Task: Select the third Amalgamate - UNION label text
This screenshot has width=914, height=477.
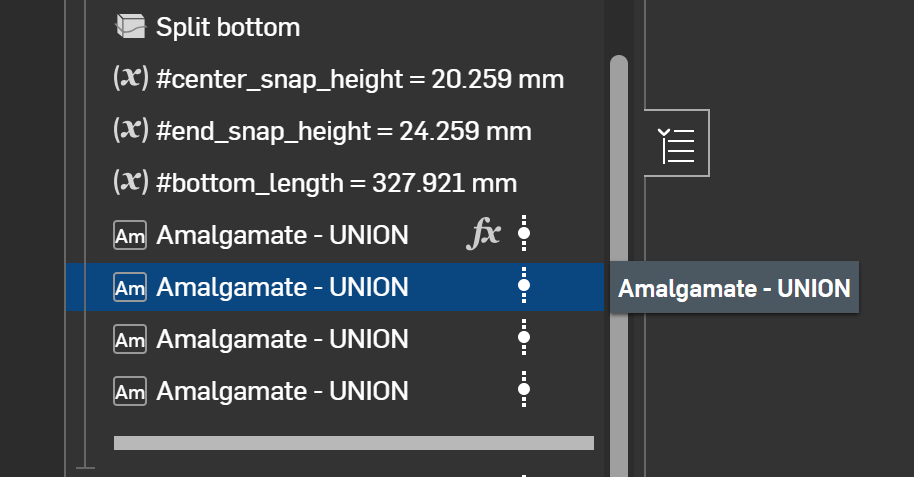Action: pos(283,340)
